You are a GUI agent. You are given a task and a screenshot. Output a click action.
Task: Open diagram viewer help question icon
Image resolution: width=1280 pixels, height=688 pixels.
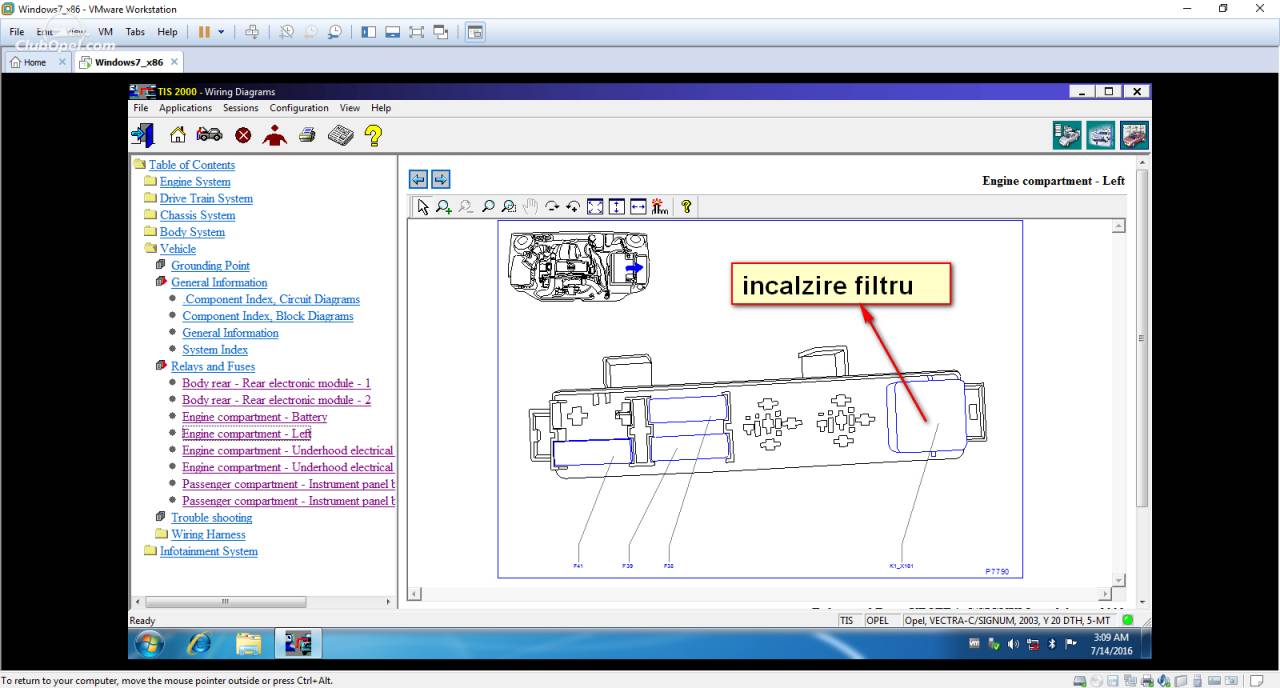tap(686, 207)
